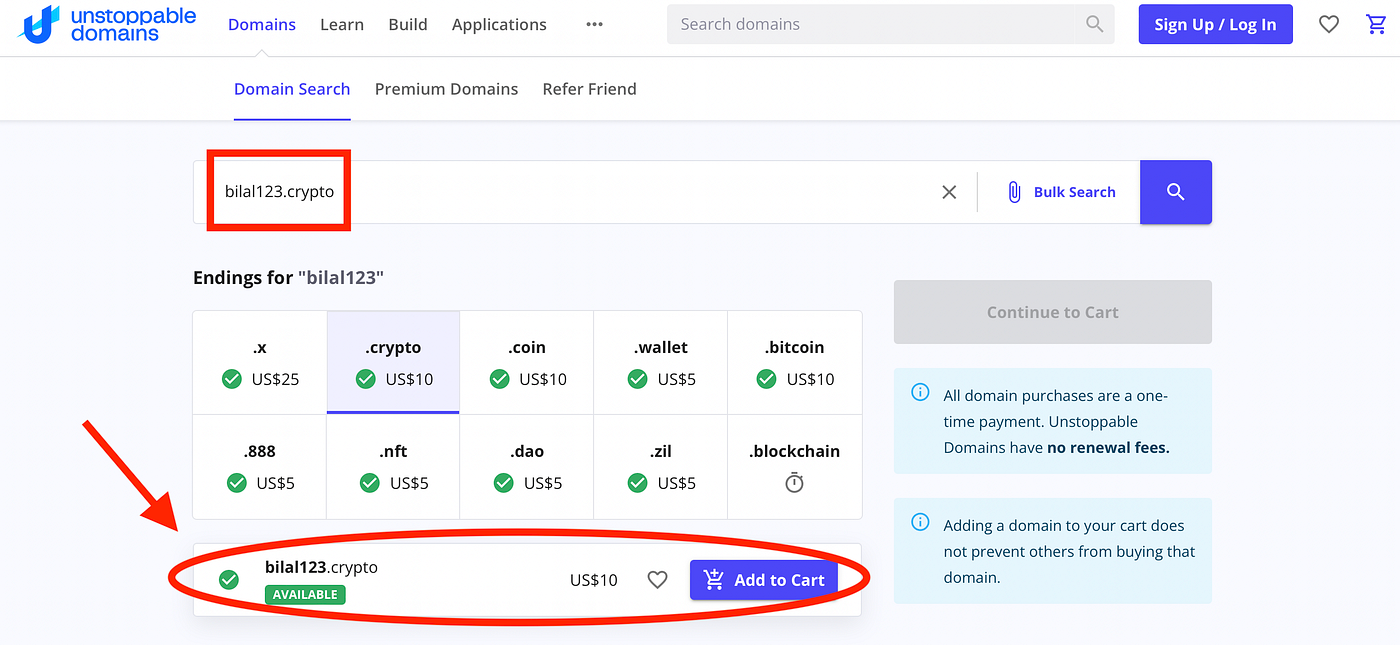Go to Refer Friend tab
This screenshot has height=645, width=1400.
589,89
